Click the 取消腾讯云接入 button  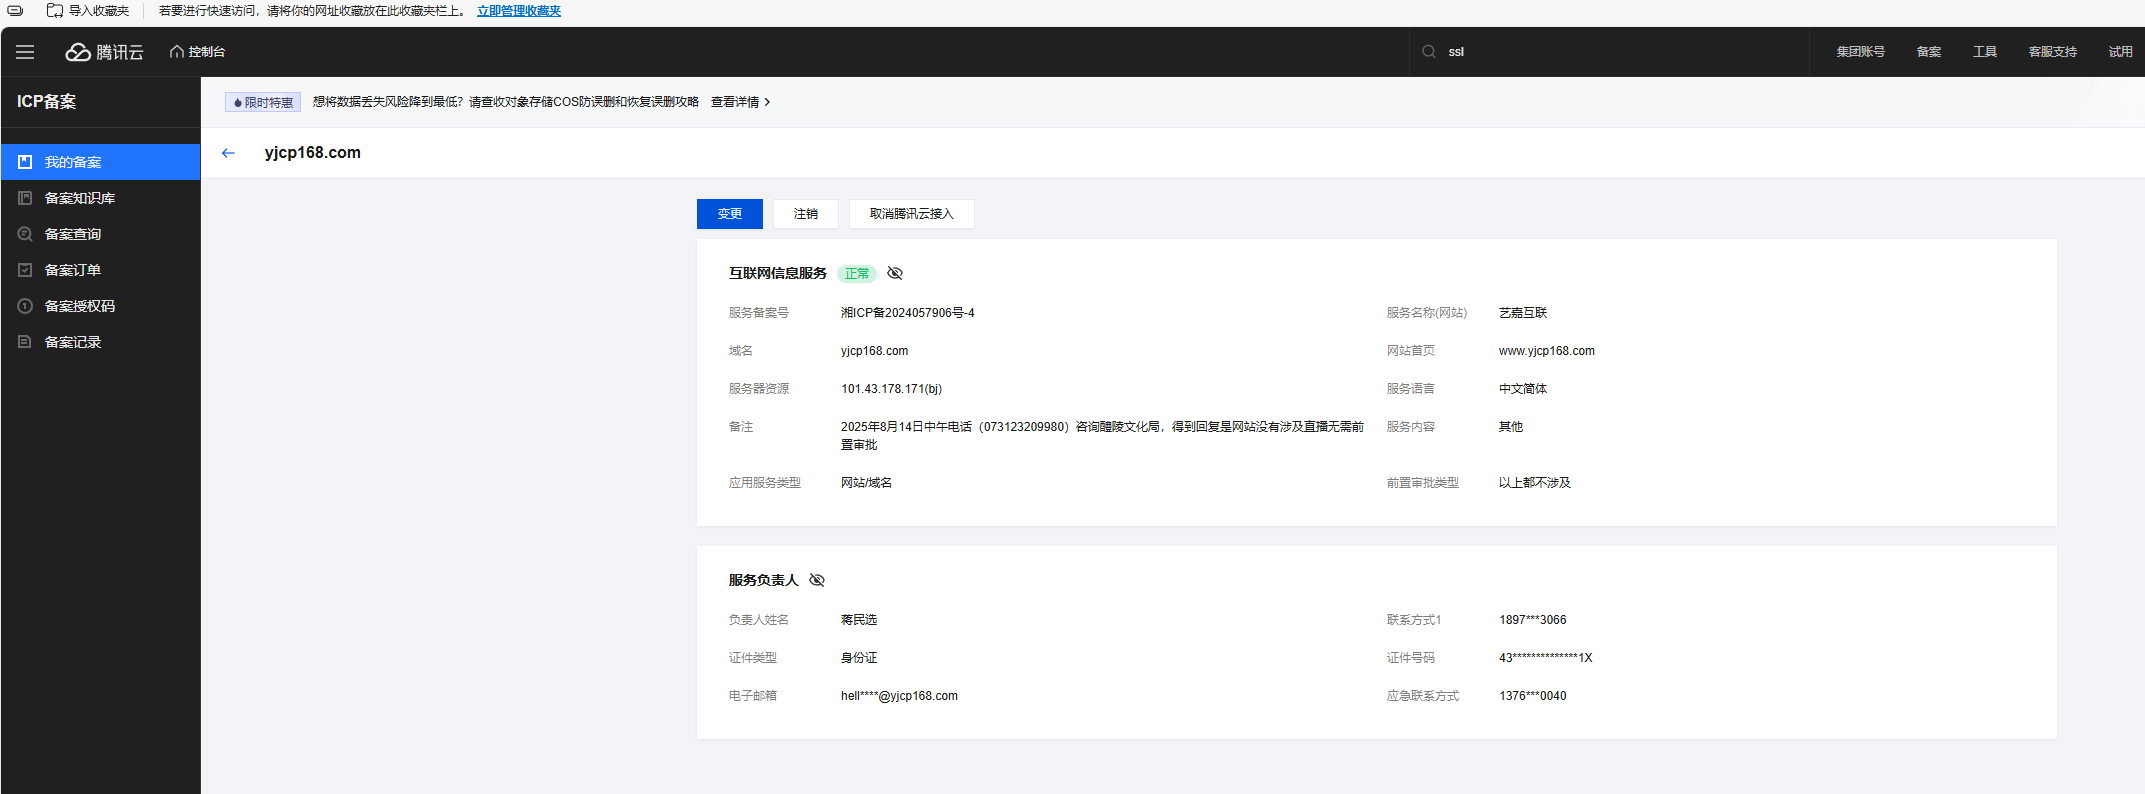click(912, 214)
